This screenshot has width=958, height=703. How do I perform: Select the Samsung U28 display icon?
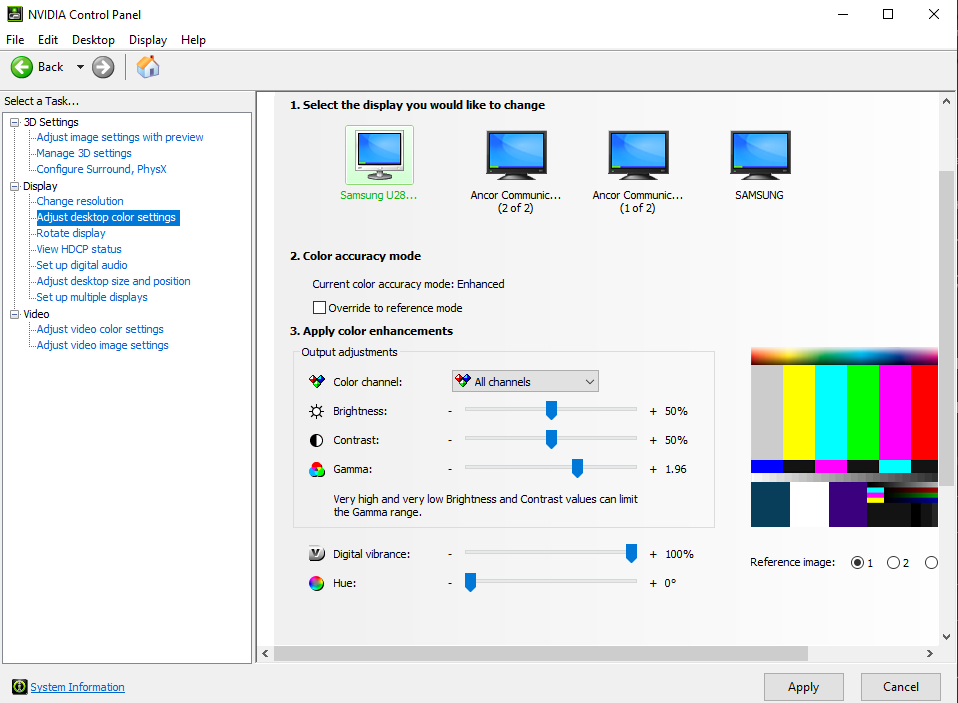click(379, 155)
